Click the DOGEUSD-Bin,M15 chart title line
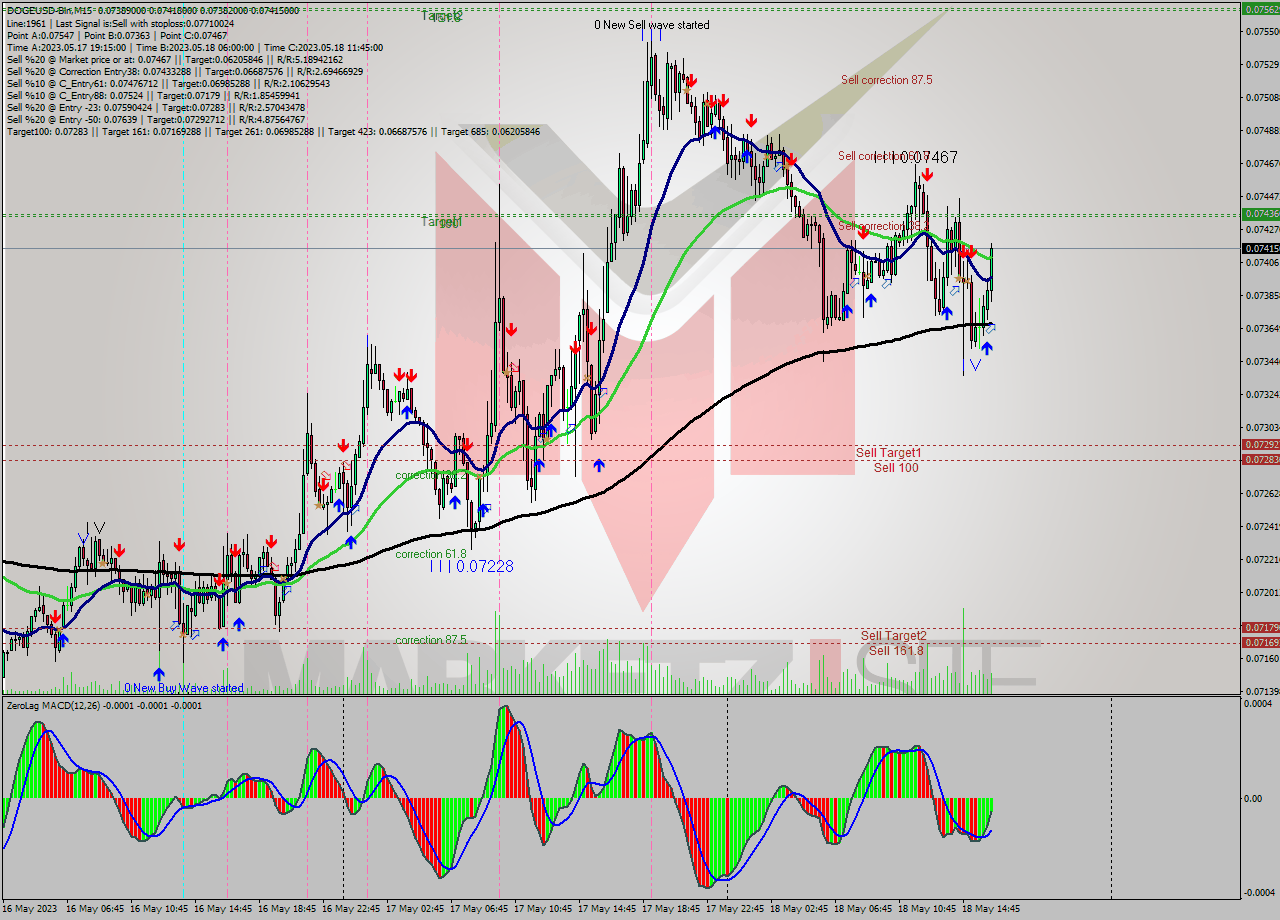This screenshot has height=920, width=1280. [152, 10]
